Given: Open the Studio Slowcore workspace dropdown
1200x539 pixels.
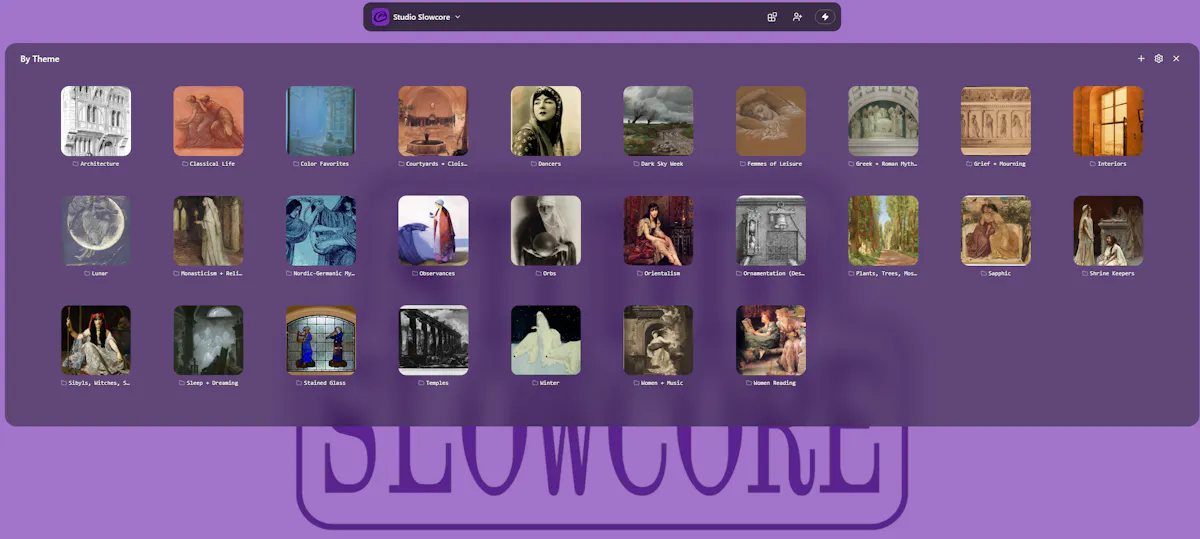Looking at the screenshot, I should coord(427,17).
